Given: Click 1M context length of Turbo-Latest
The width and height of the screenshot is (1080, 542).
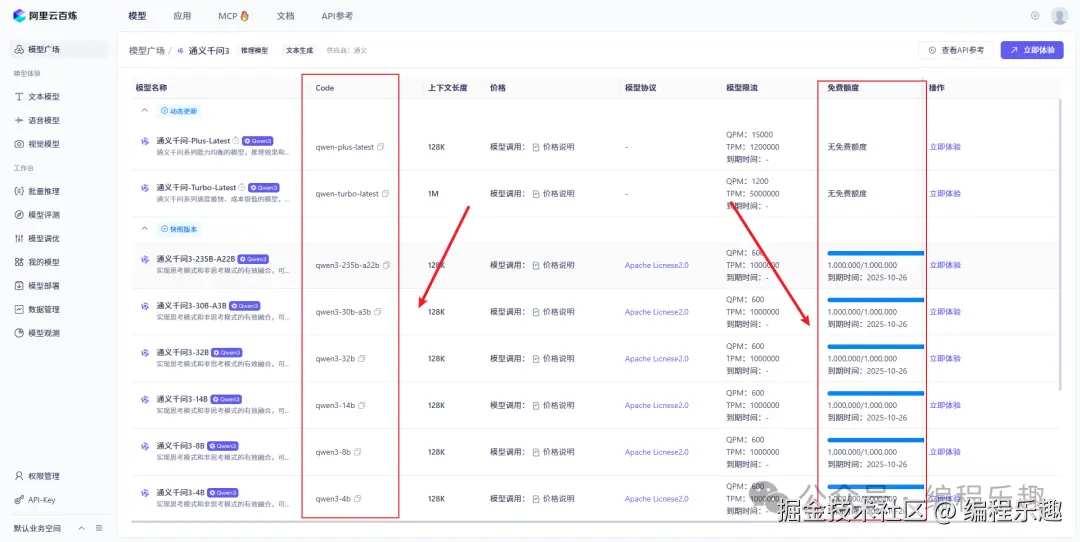Looking at the screenshot, I should [433, 194].
